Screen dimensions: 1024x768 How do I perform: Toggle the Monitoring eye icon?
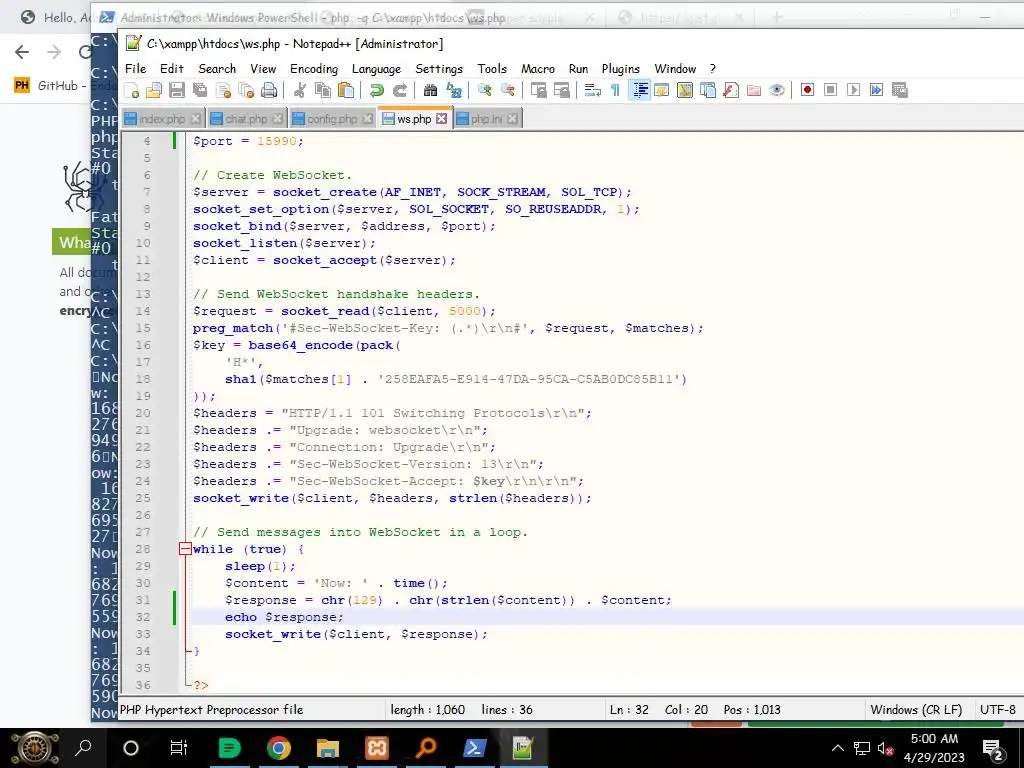[x=776, y=90]
